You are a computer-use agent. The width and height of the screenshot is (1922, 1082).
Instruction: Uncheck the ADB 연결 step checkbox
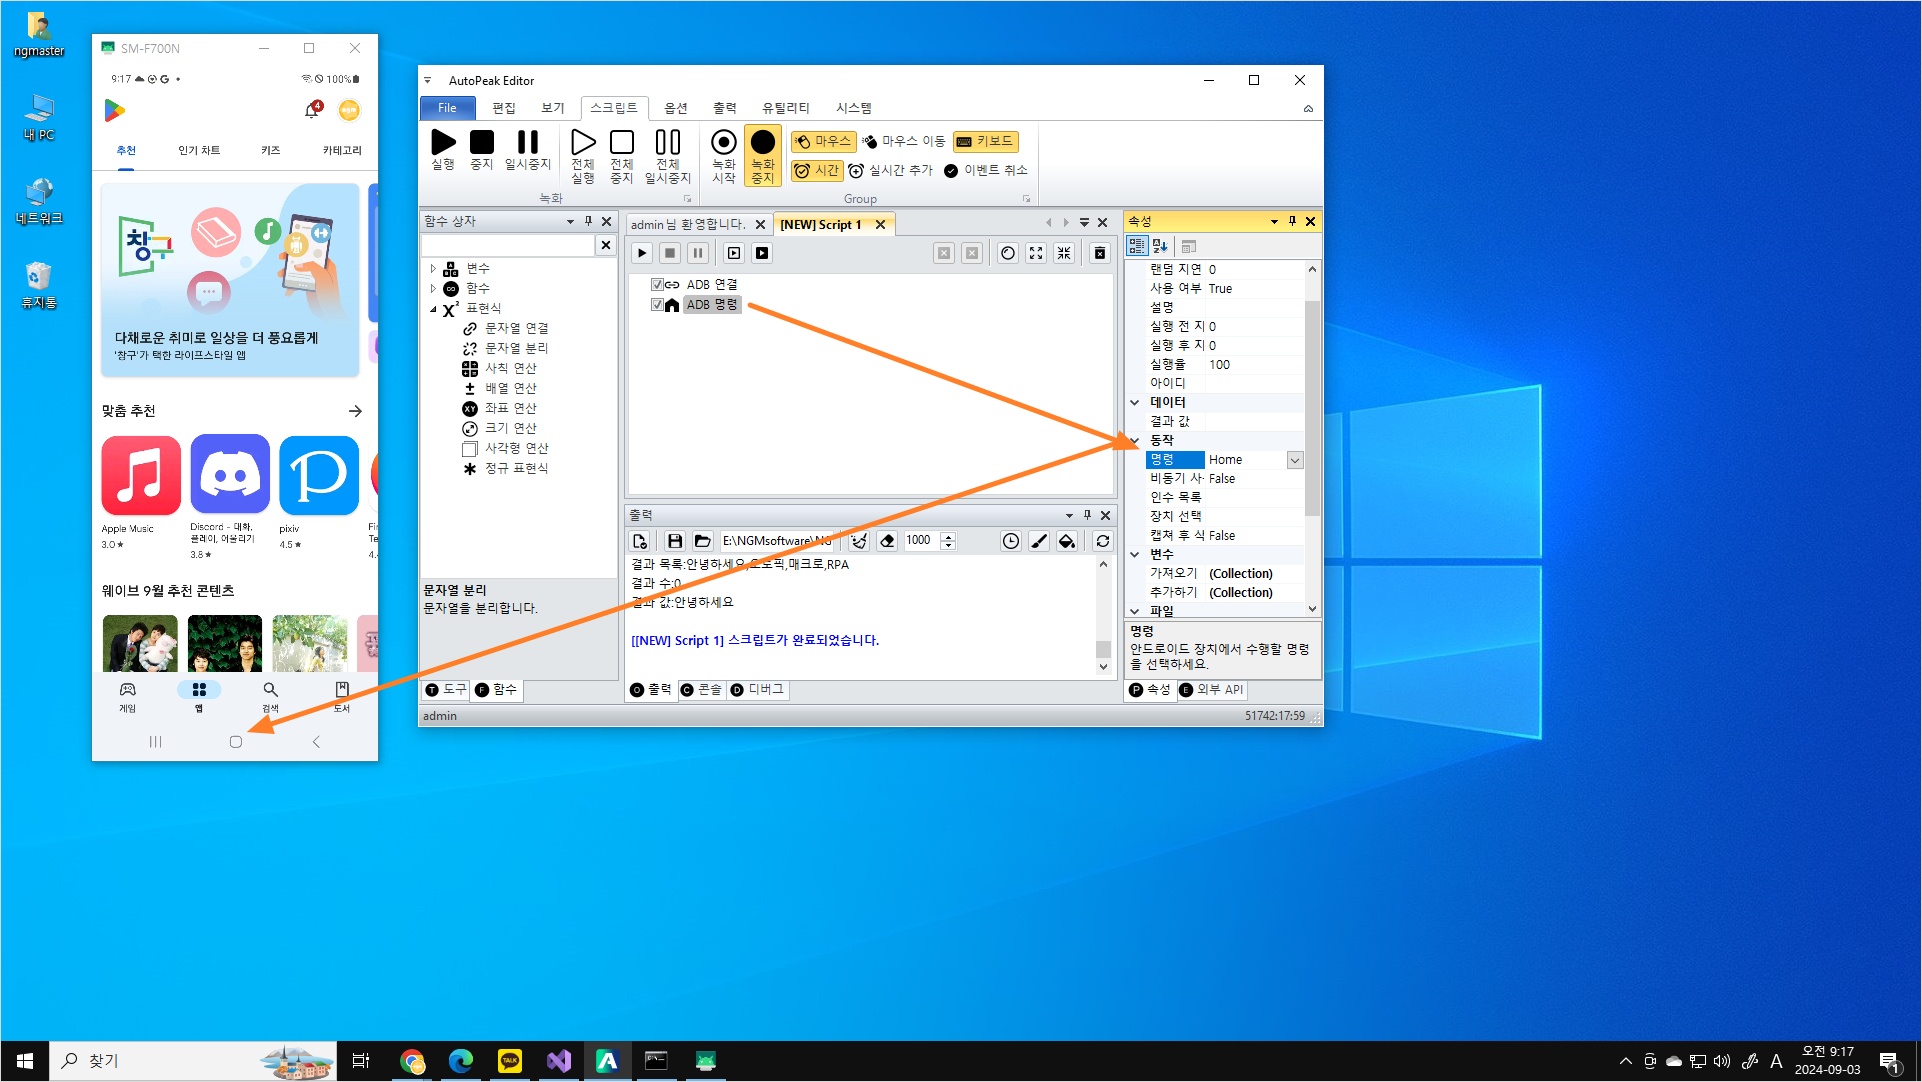[x=657, y=284]
